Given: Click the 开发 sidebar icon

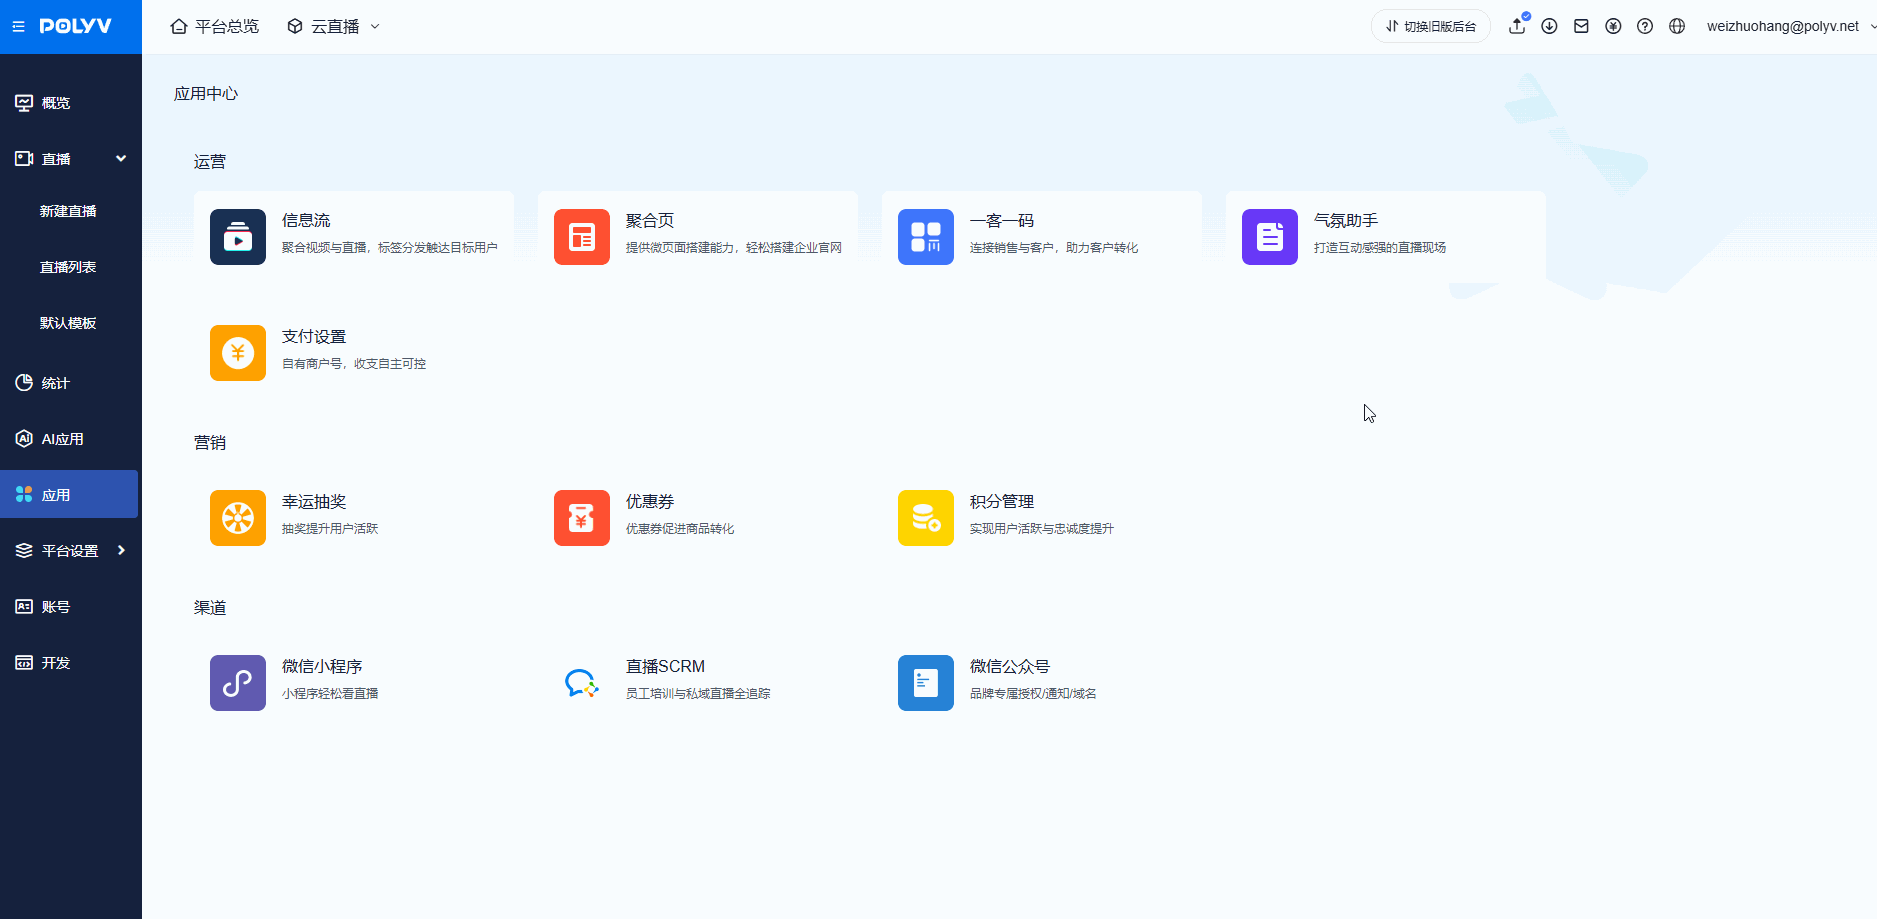Looking at the screenshot, I should pyautogui.click(x=24, y=663).
